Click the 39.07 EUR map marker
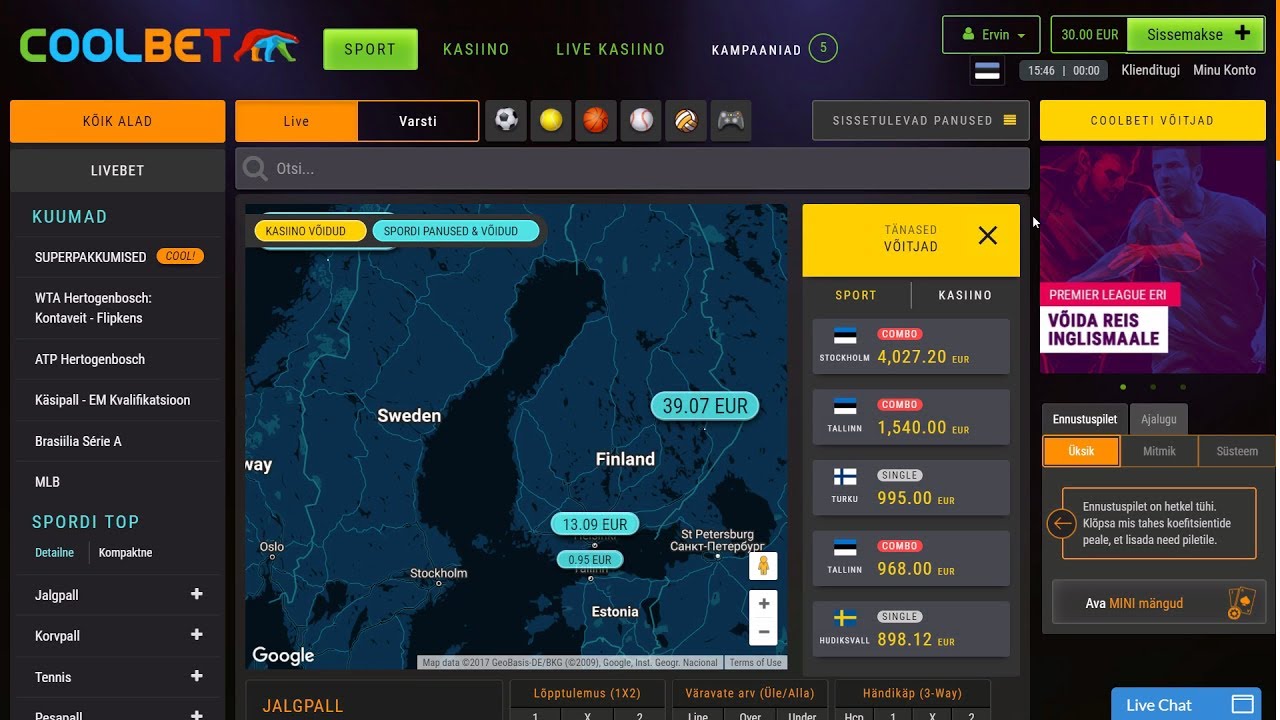Image resolution: width=1280 pixels, height=720 pixels. pos(705,406)
